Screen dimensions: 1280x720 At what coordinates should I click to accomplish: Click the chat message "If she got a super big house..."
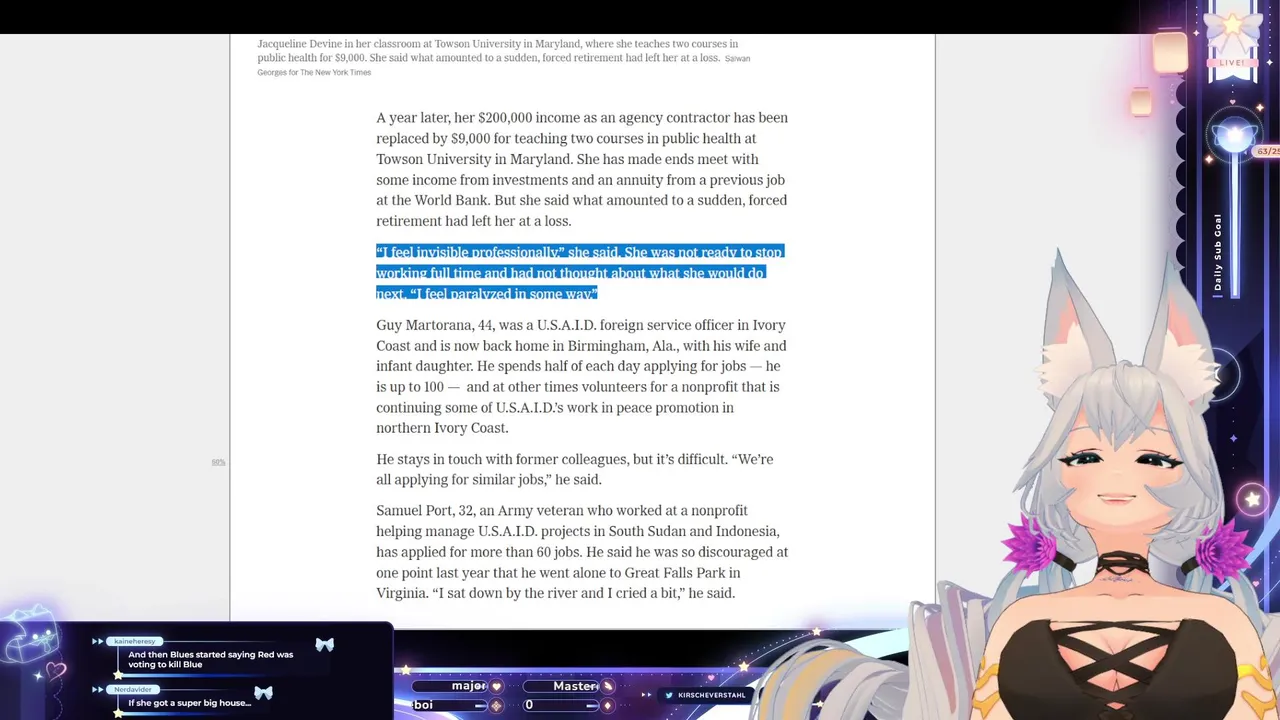click(189, 703)
